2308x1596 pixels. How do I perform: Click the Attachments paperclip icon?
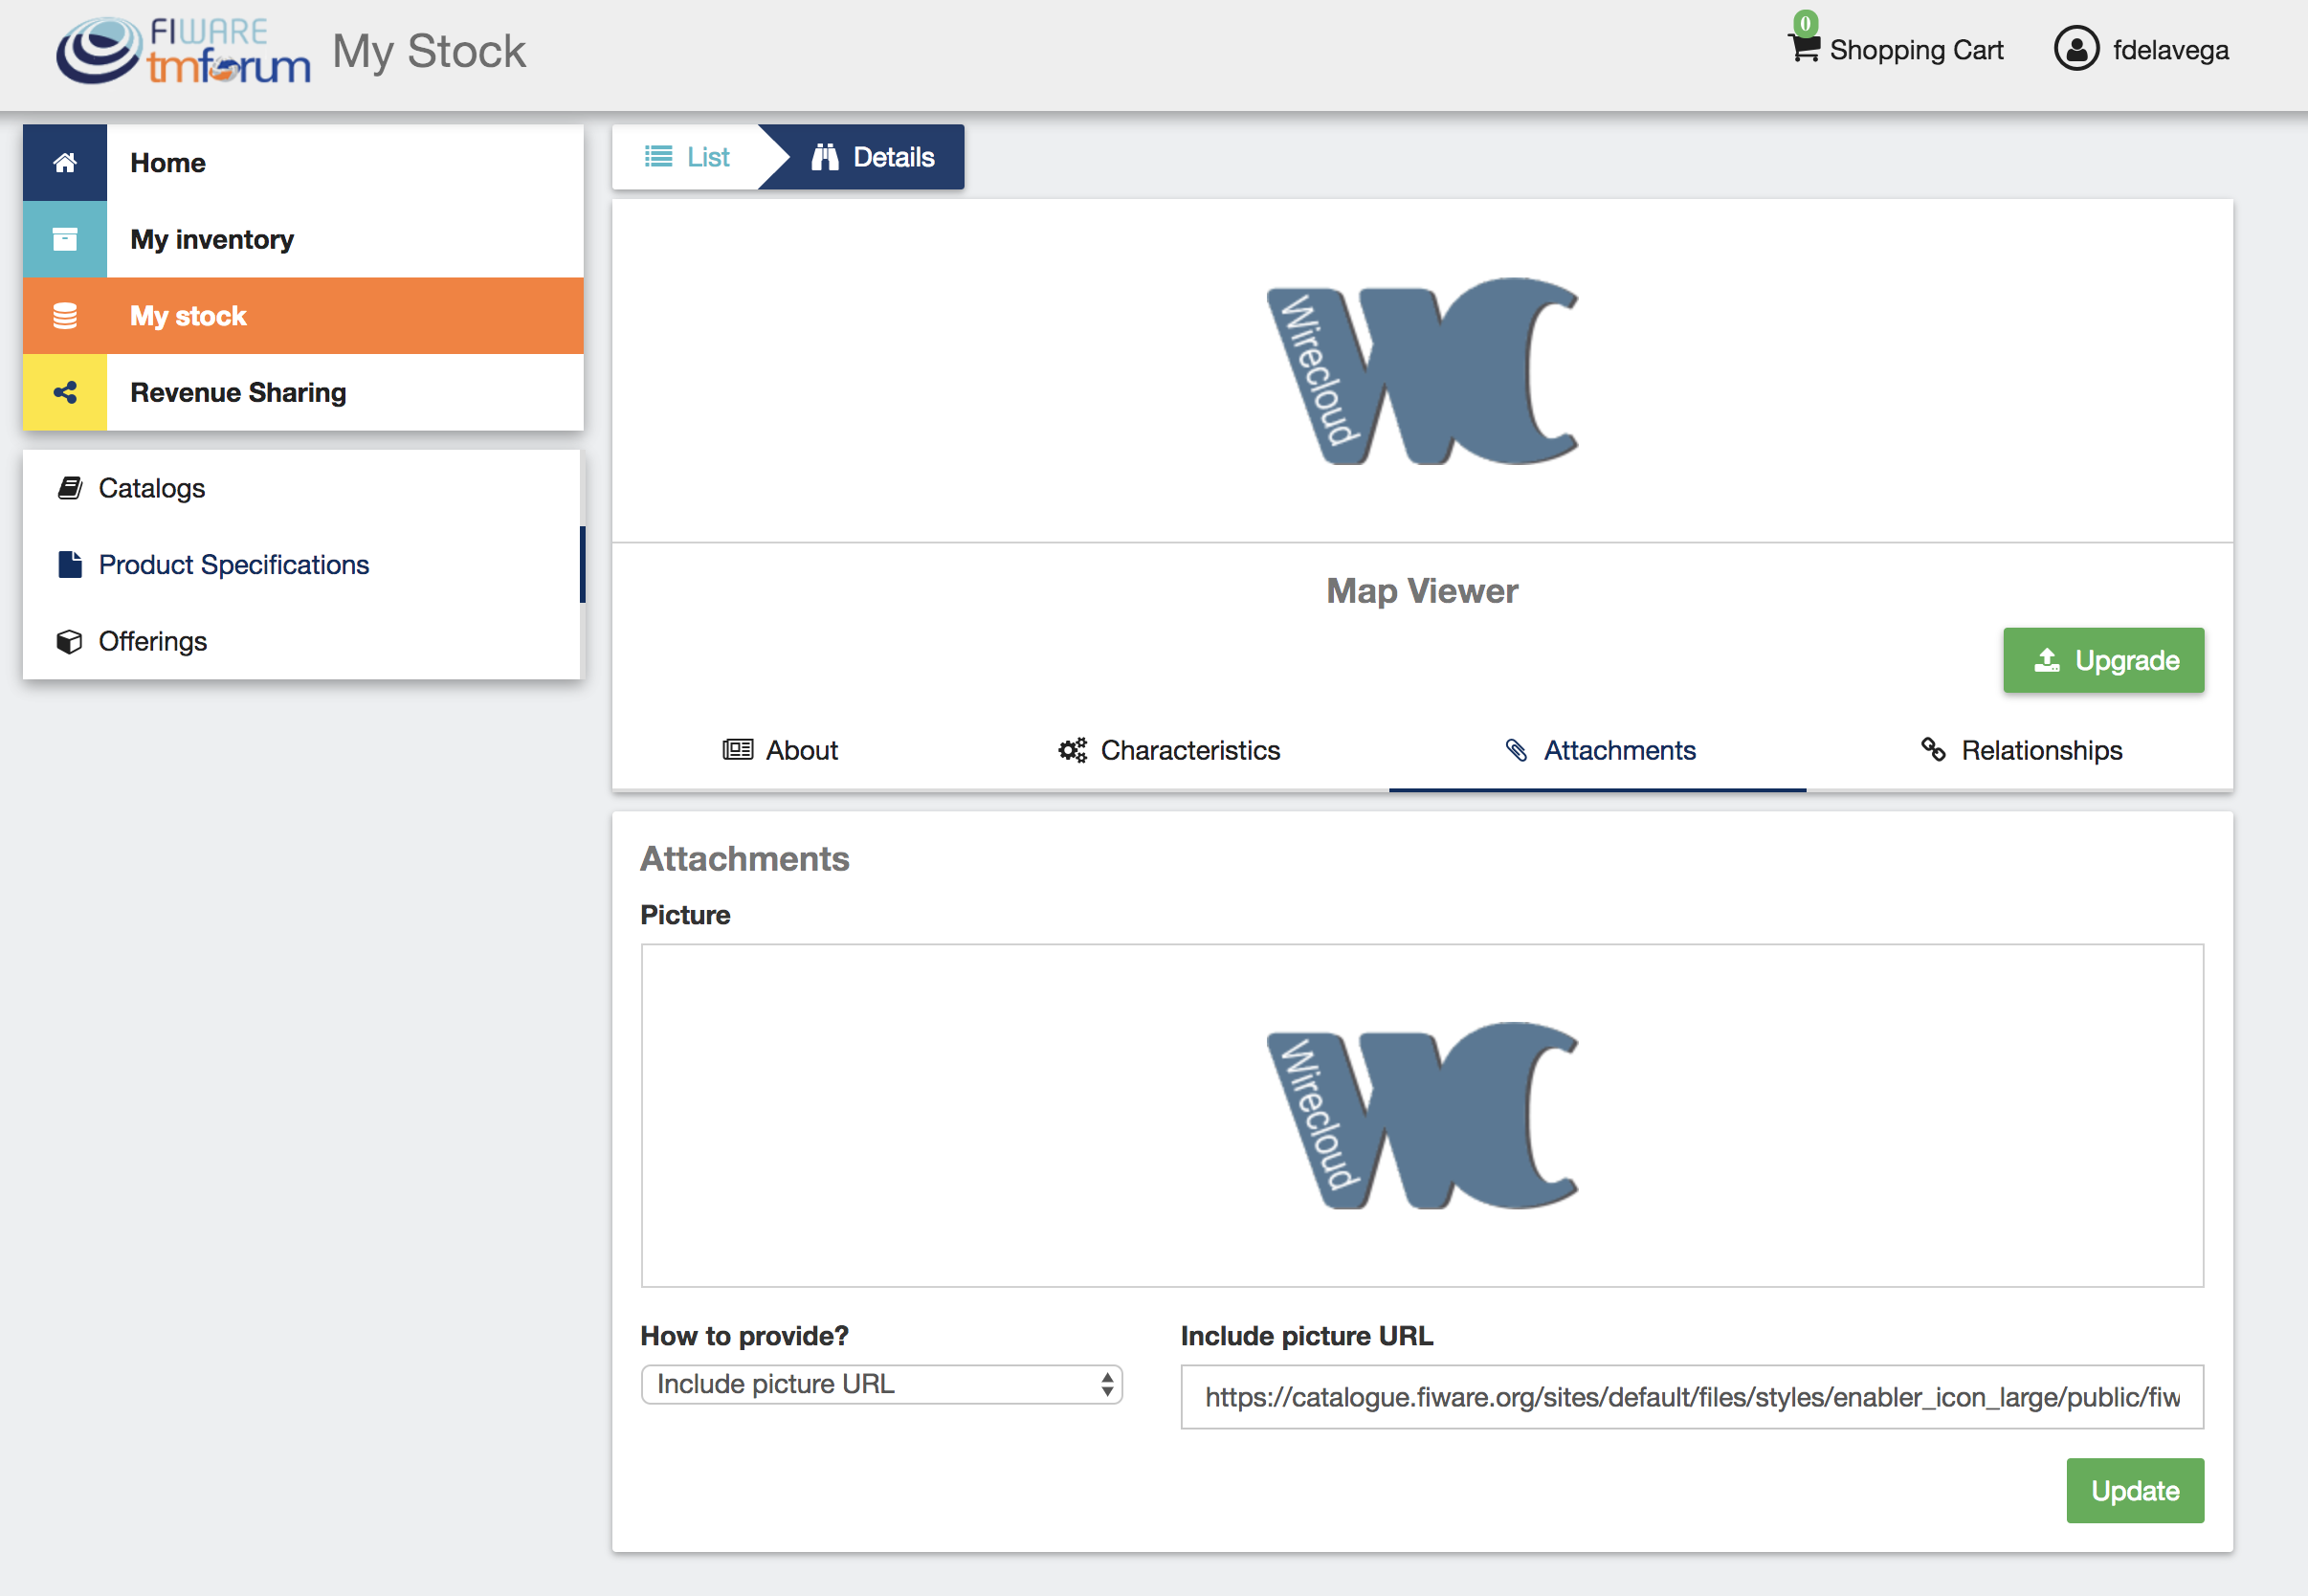1516,750
